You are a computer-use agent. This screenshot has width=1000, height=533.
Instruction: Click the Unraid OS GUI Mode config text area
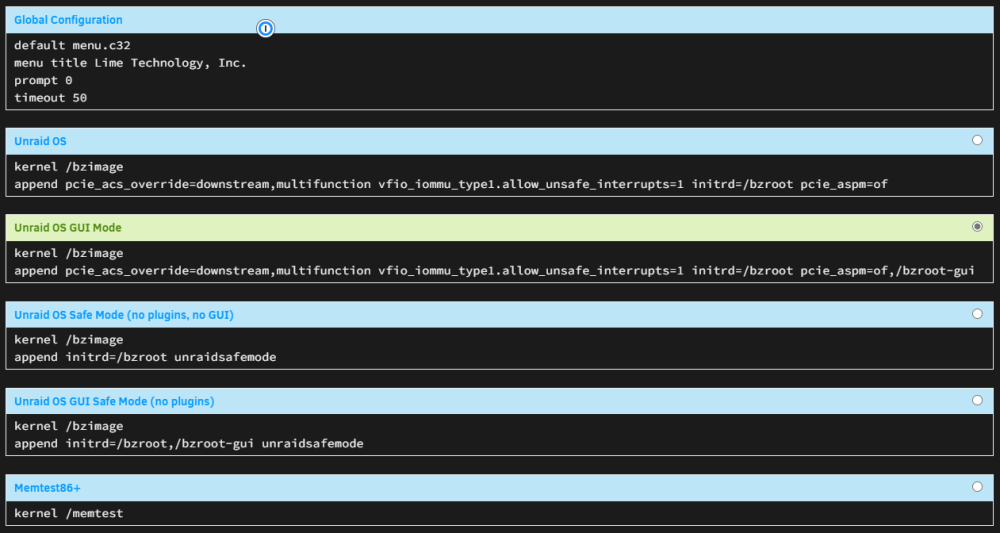point(499,262)
